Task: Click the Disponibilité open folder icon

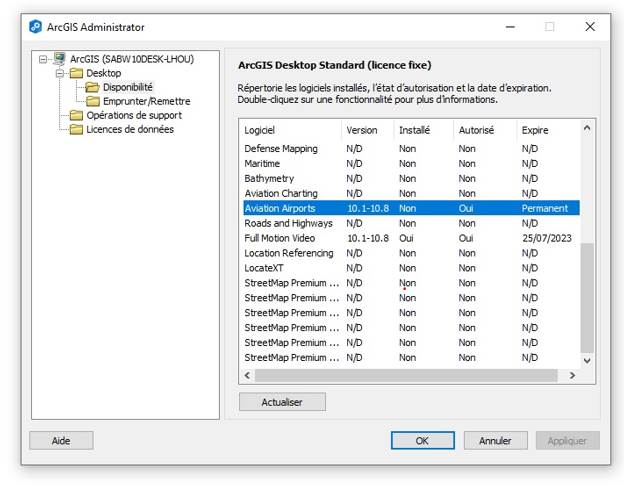Action: point(92,87)
